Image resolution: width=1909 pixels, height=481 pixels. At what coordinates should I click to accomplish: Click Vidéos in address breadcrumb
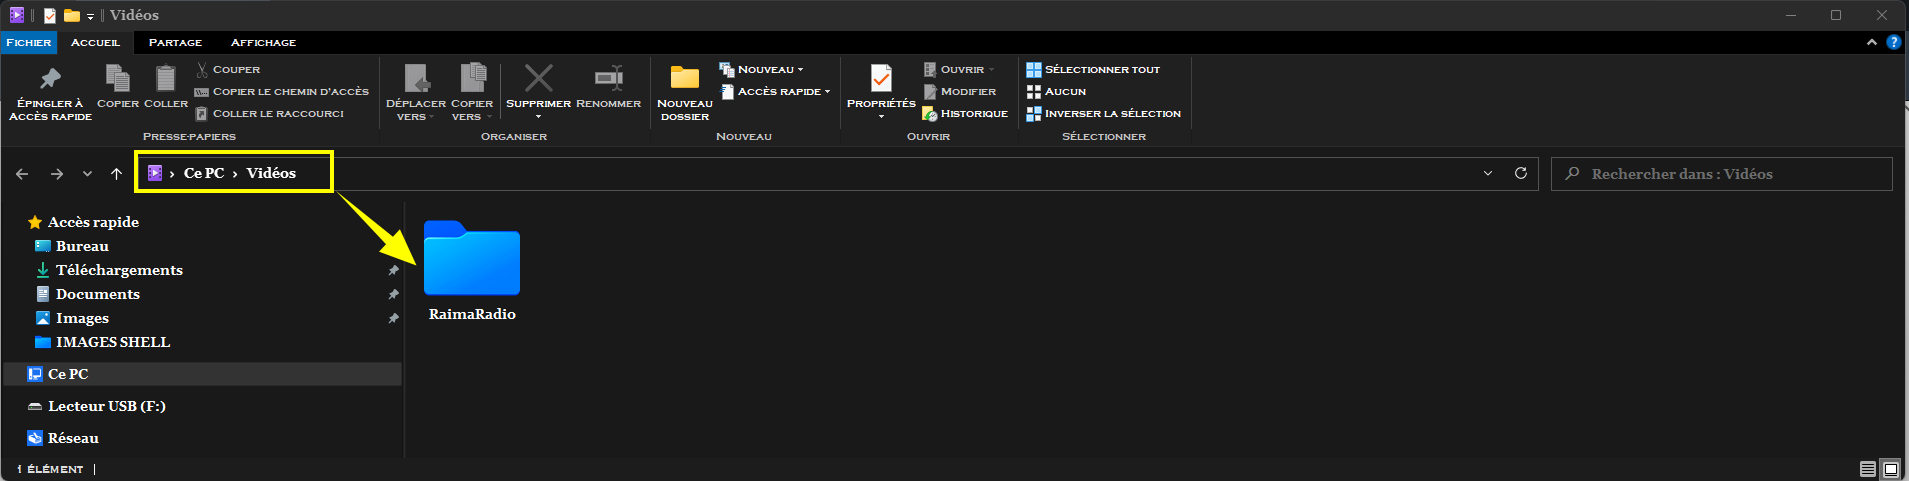pos(271,173)
